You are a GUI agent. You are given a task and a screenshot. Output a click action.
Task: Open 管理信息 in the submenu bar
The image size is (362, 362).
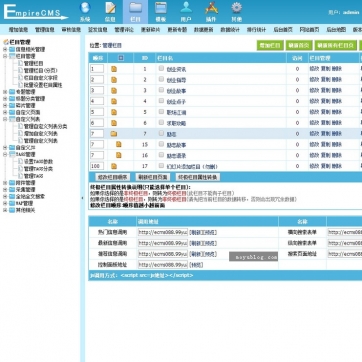coord(45,30)
